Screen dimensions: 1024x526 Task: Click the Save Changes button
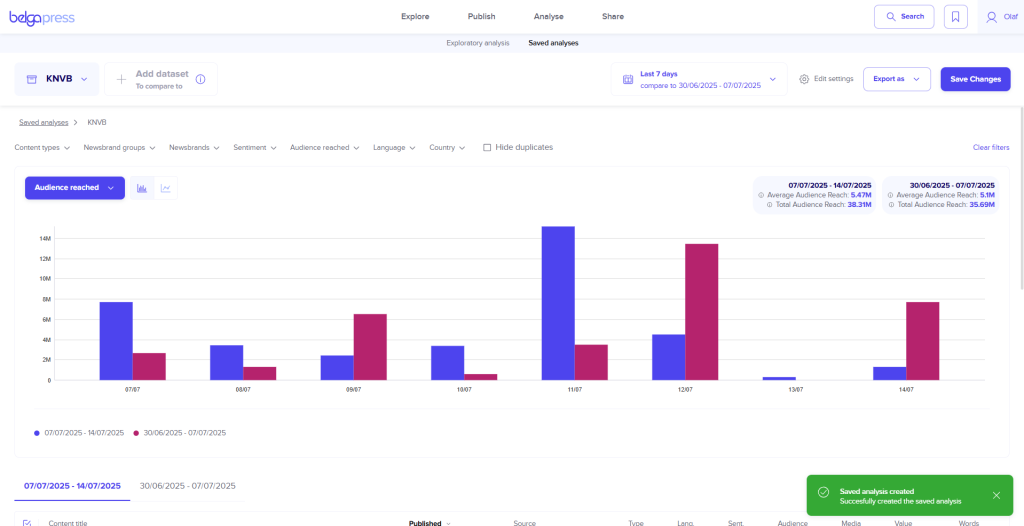(975, 79)
